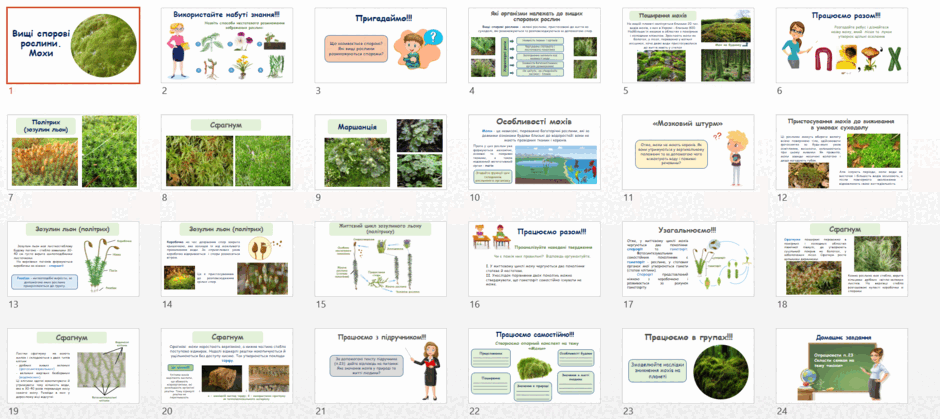Select slide 18 titled Сфагнум
The height and width of the screenshot is (419, 940).
tap(842, 259)
